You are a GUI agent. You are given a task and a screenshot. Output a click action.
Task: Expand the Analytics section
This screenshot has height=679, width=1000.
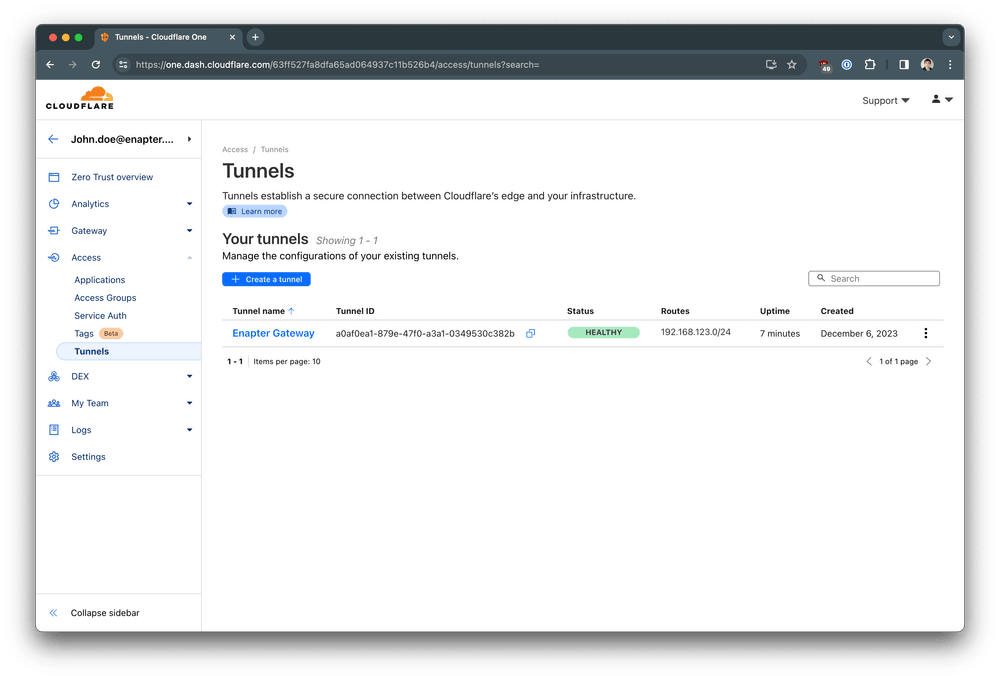coord(190,204)
